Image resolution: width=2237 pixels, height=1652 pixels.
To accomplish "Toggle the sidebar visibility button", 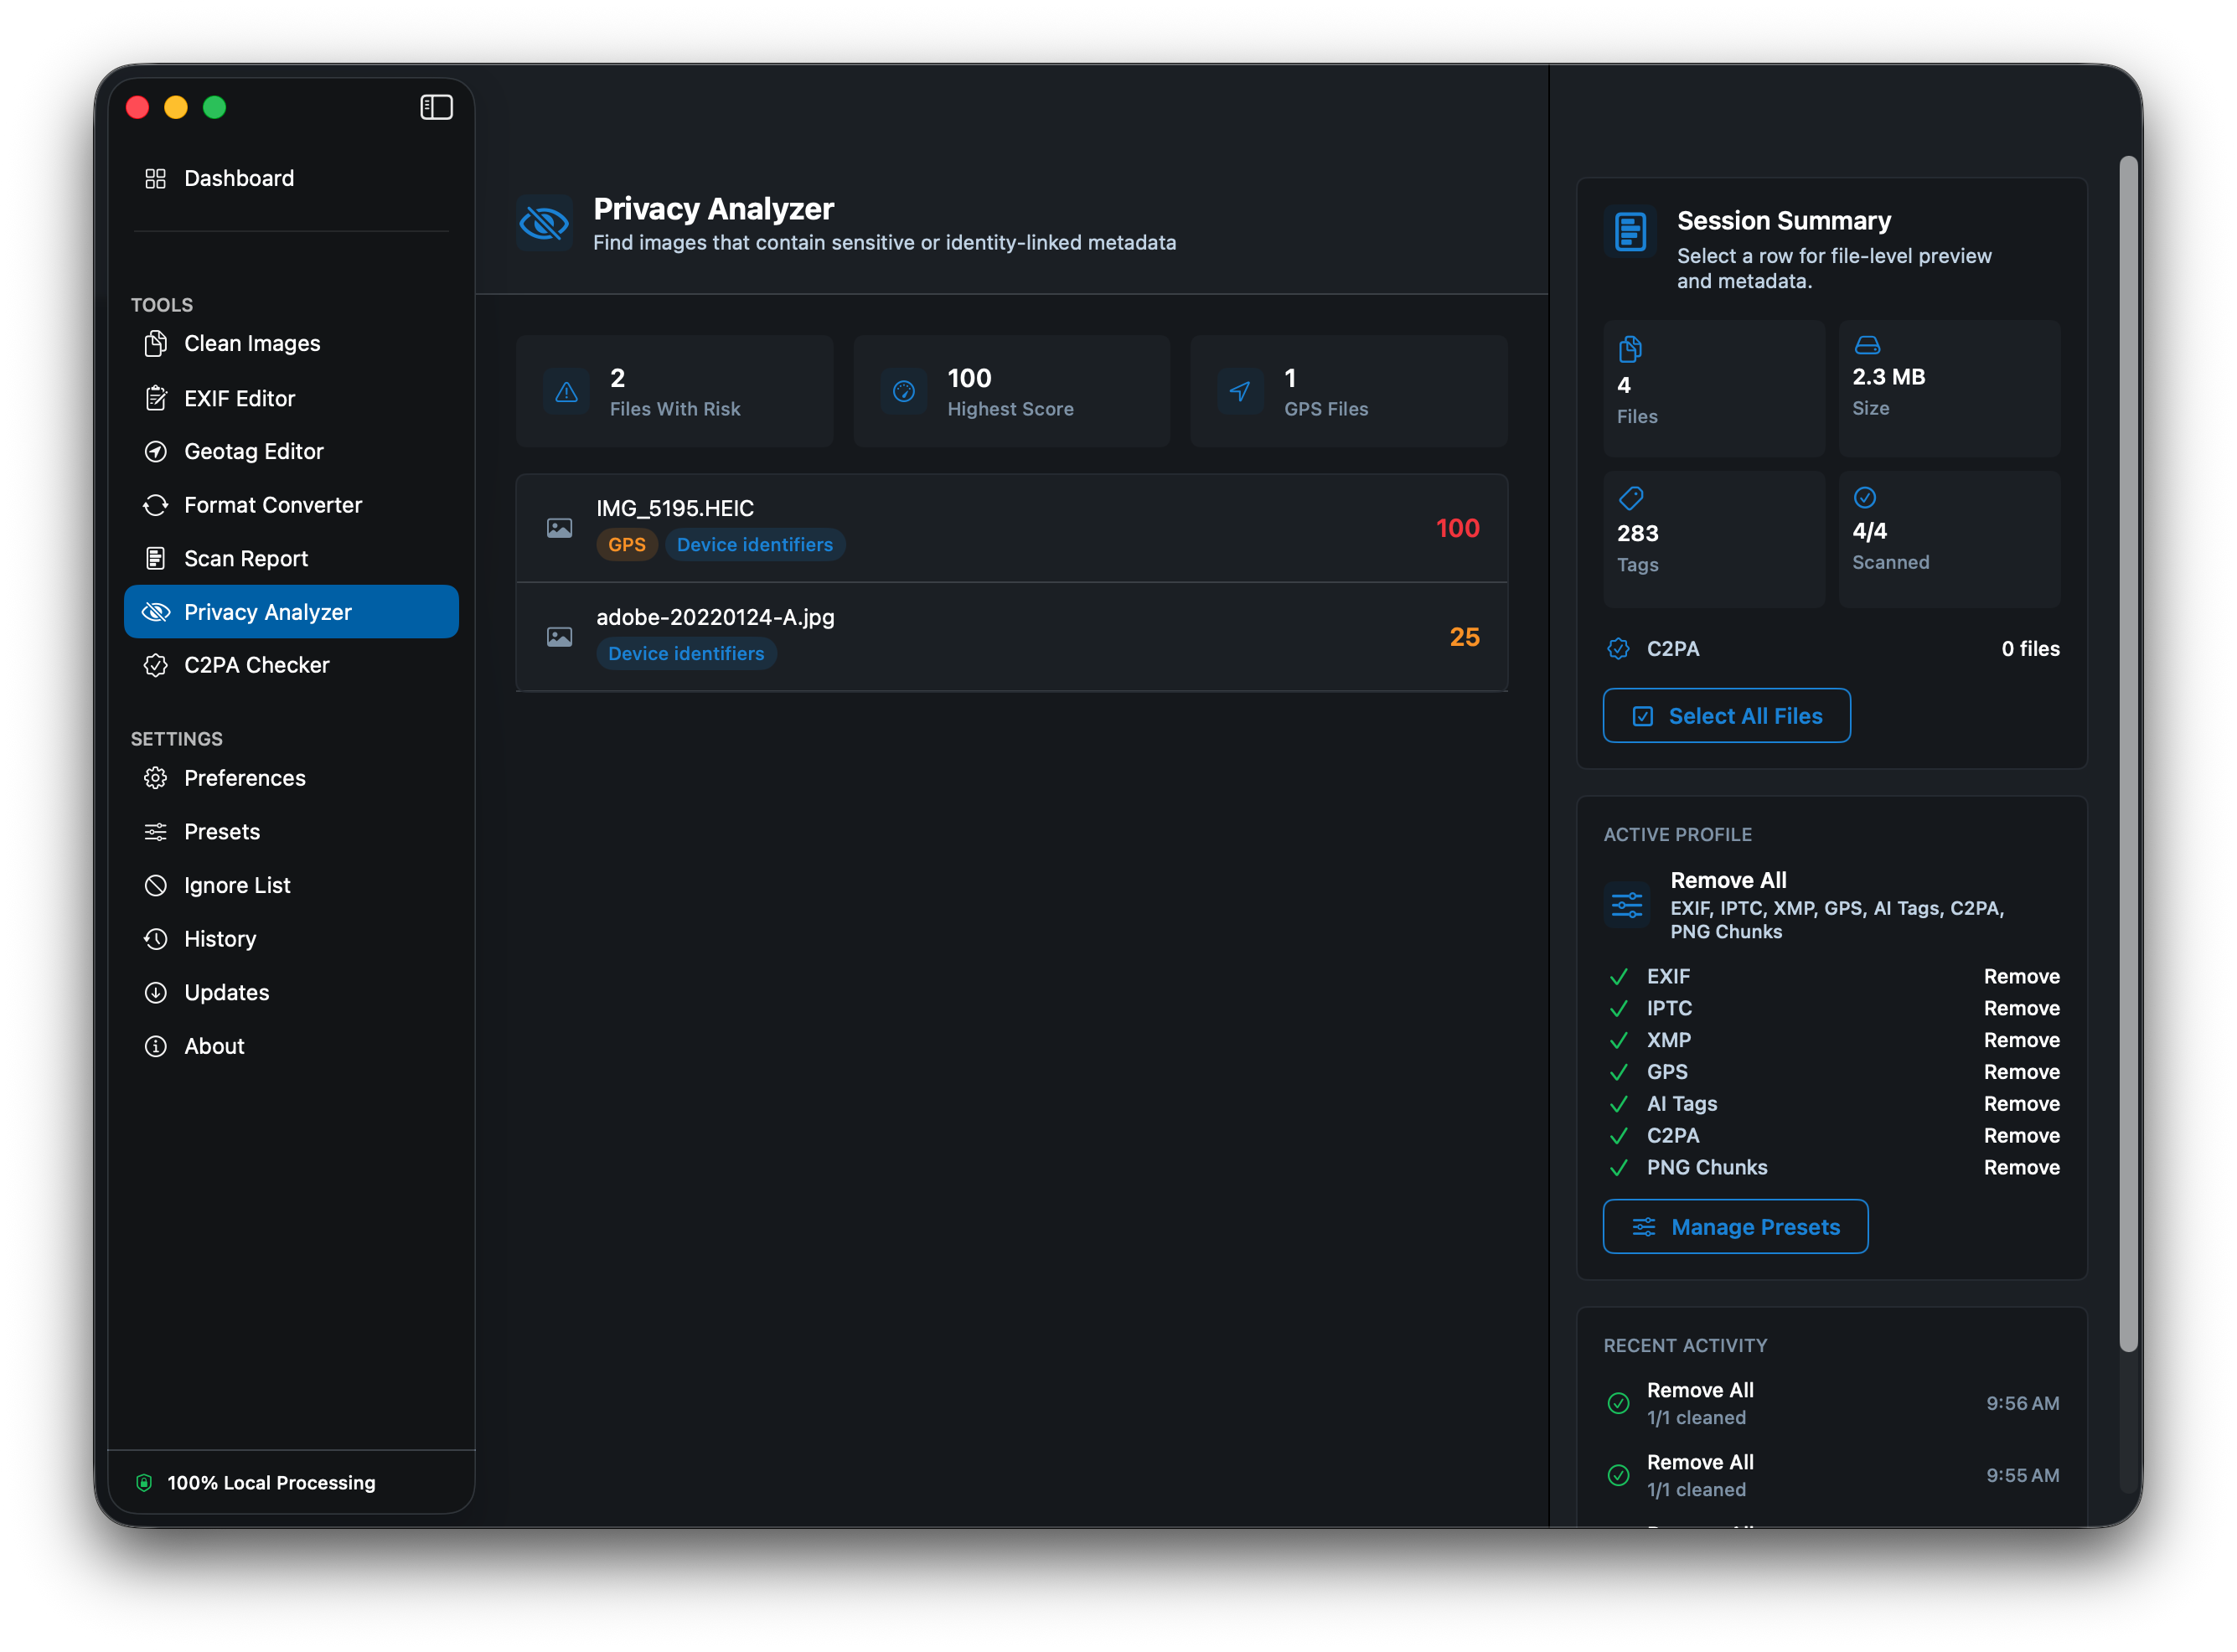I will click(x=436, y=107).
